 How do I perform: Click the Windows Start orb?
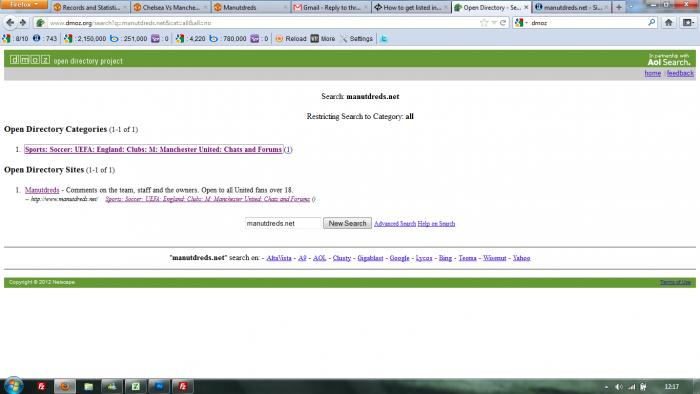coord(13,386)
